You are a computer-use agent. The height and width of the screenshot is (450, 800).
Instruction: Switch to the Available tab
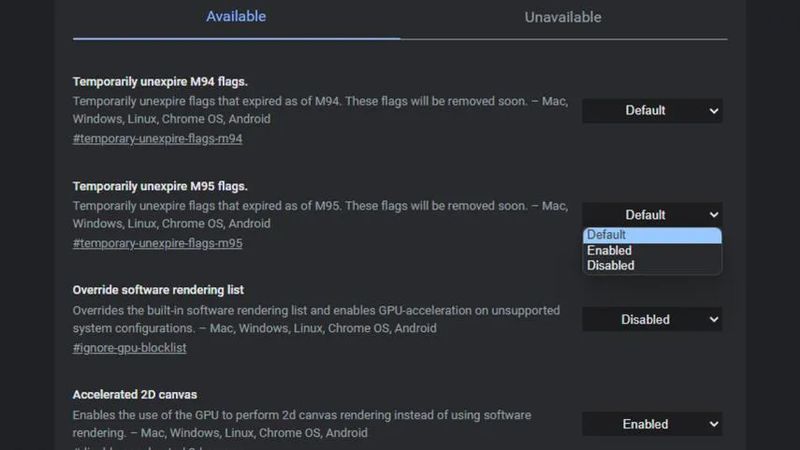pyautogui.click(x=236, y=17)
